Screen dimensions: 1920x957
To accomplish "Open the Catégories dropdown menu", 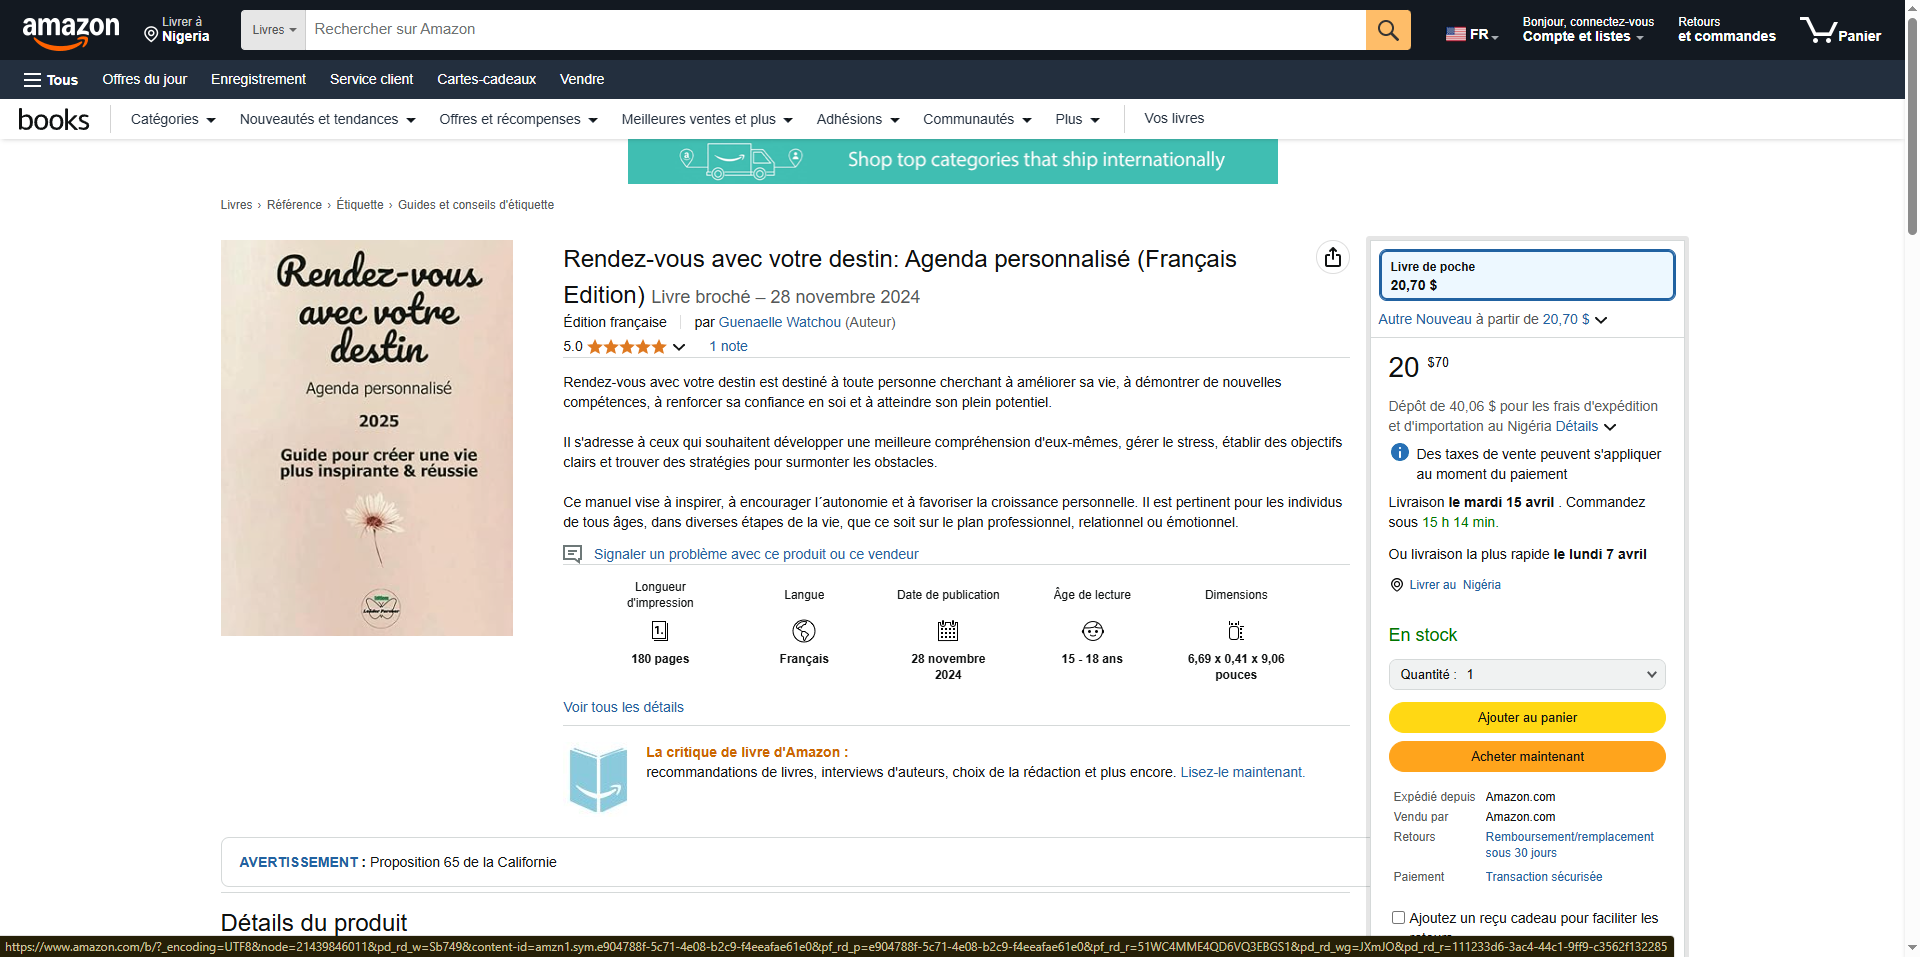I will (173, 119).
